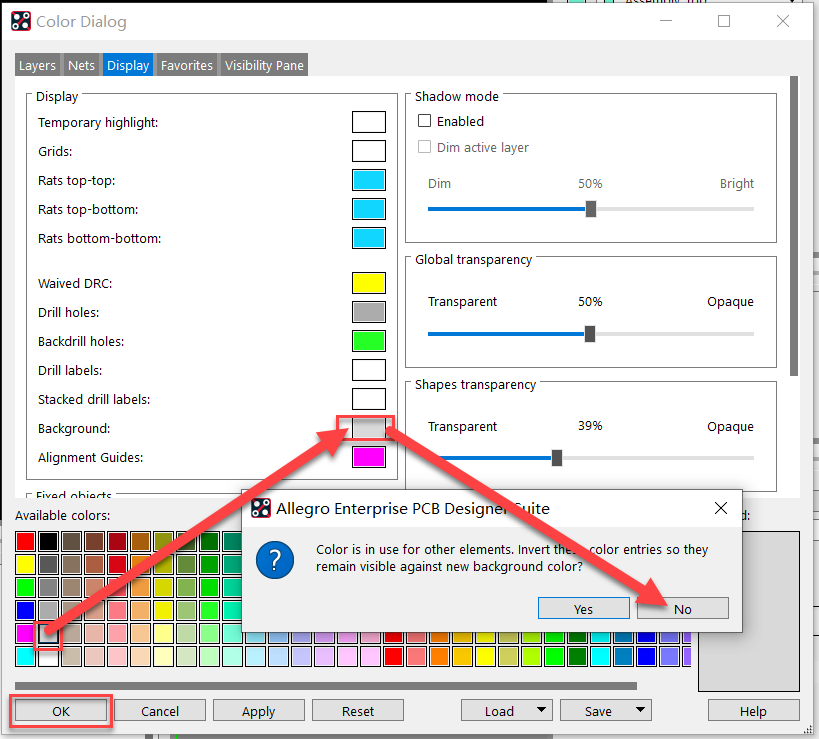Click the Shapes transparency slider handle
Image resolution: width=819 pixels, height=739 pixels.
point(557,458)
